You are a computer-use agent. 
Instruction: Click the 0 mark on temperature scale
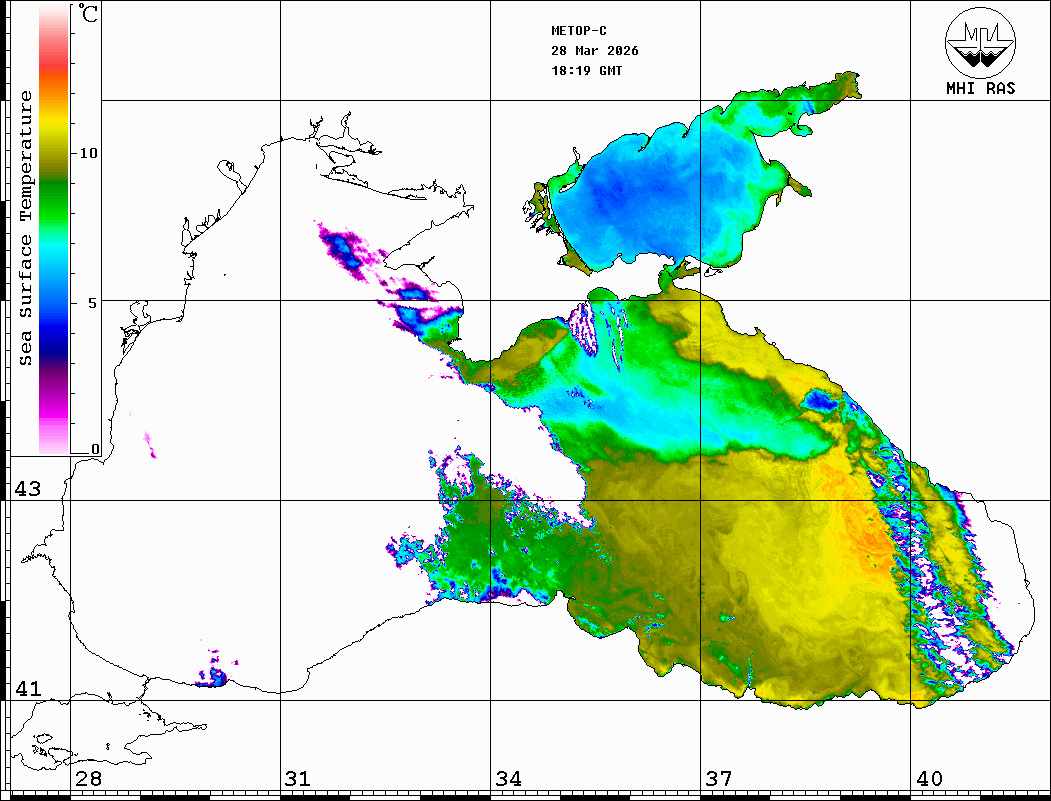tap(95, 449)
